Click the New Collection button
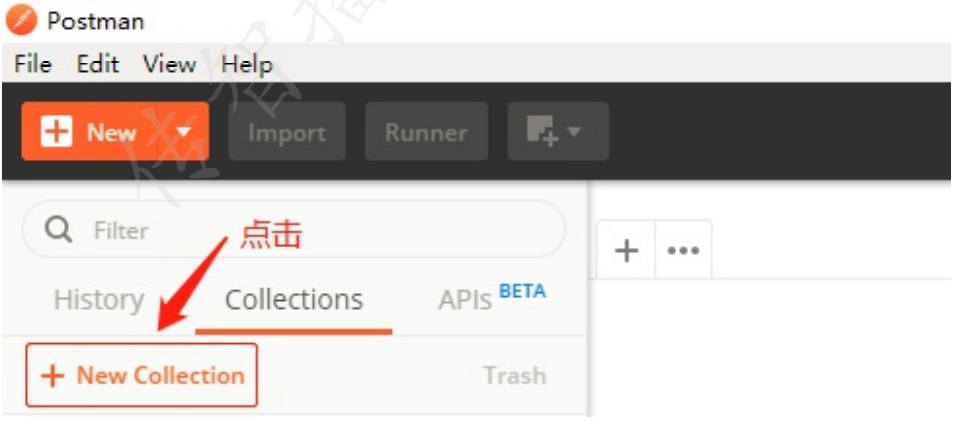Viewport: 957px width, 421px height. 142,375
